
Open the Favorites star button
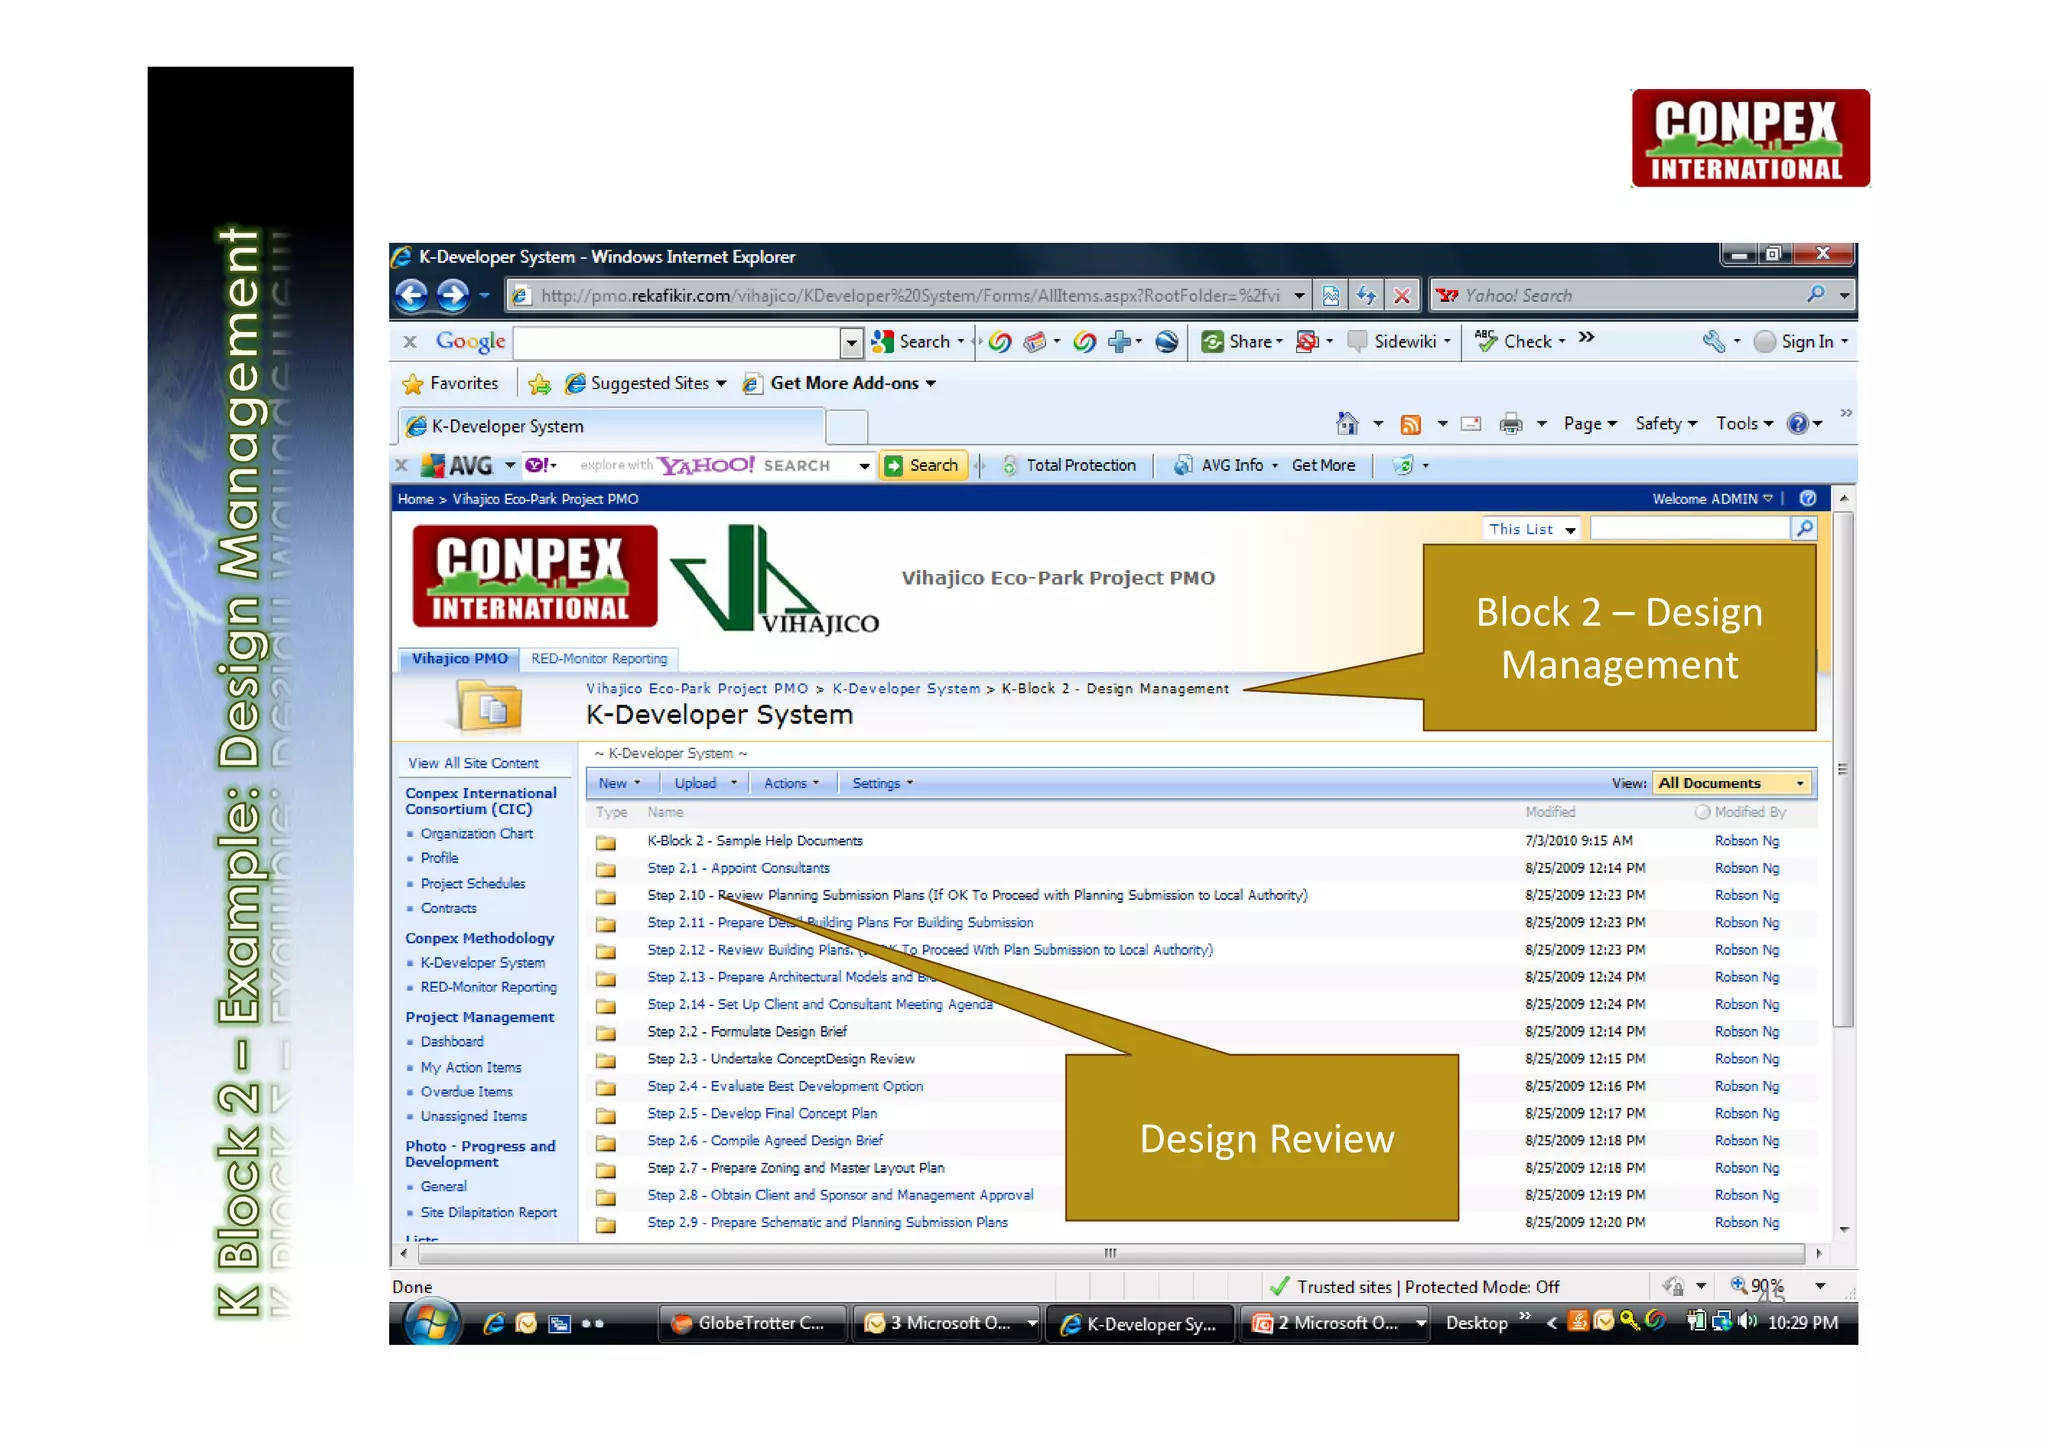click(x=450, y=383)
